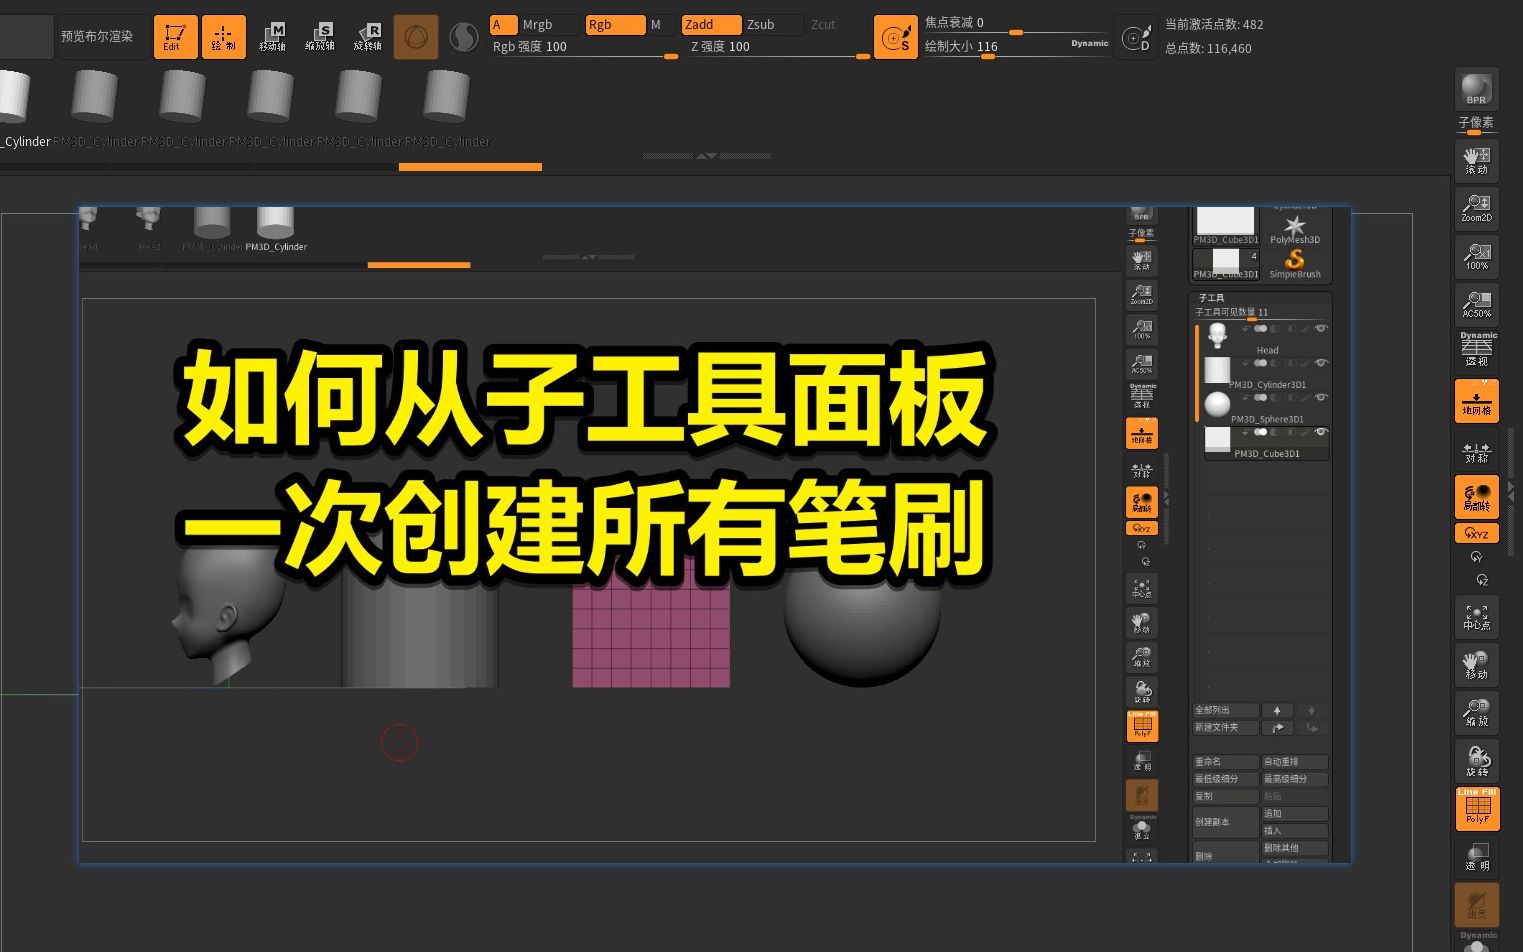Screen dimensions: 1523x952
Task: Click the 自动重排 button in the inset
Action: tap(1295, 762)
